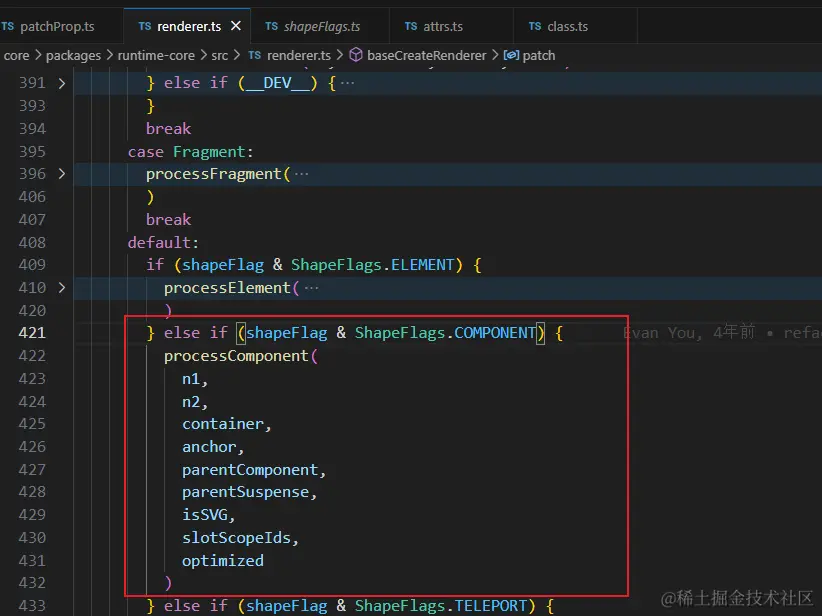
Task: Switch to the patchProp.ts tab
Action: 57,26
